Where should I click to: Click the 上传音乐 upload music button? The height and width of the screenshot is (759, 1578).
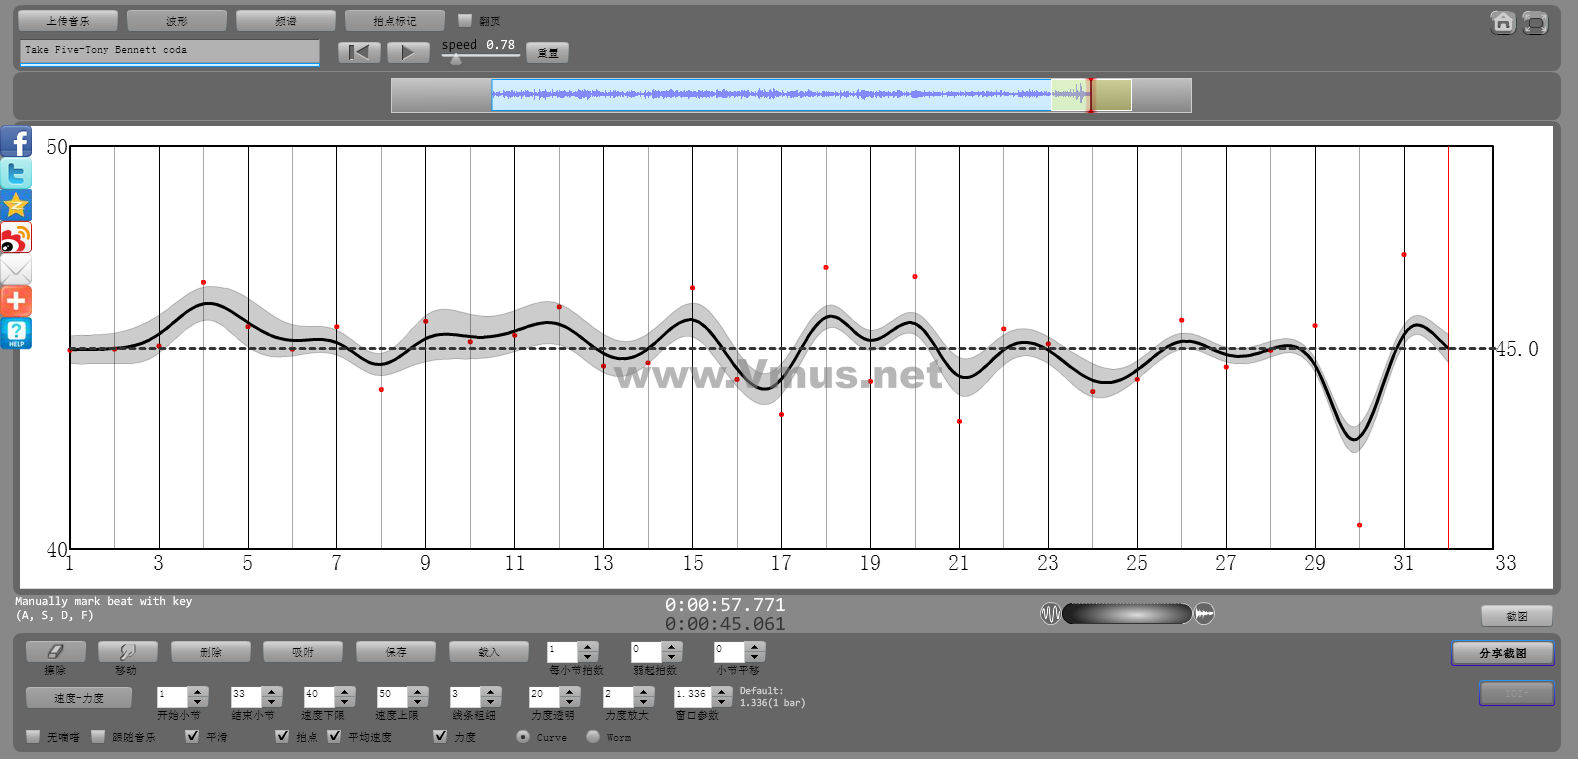tap(68, 21)
